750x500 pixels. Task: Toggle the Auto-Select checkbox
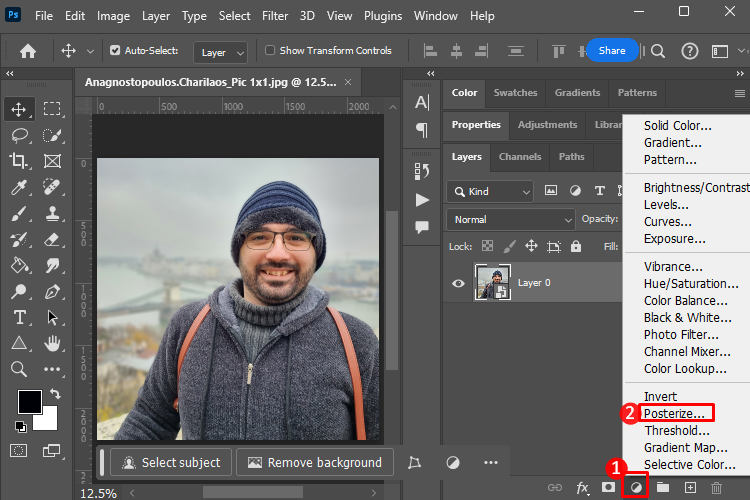pyautogui.click(x=115, y=50)
